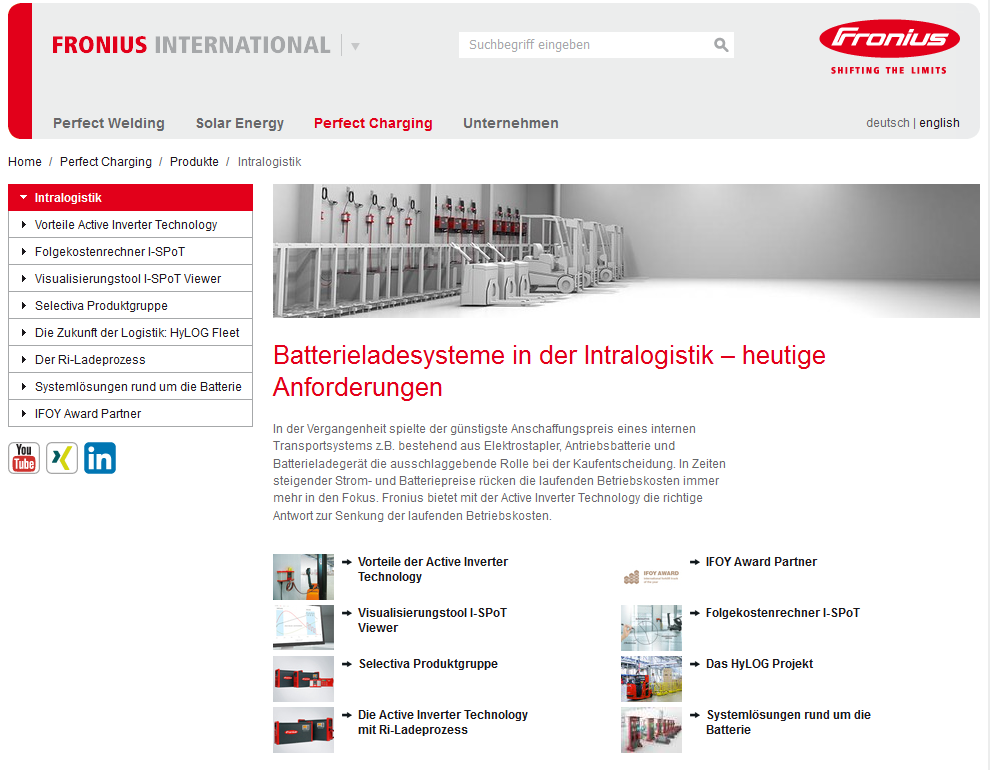Click the search magnifier icon
990x770 pixels.
[720, 45]
